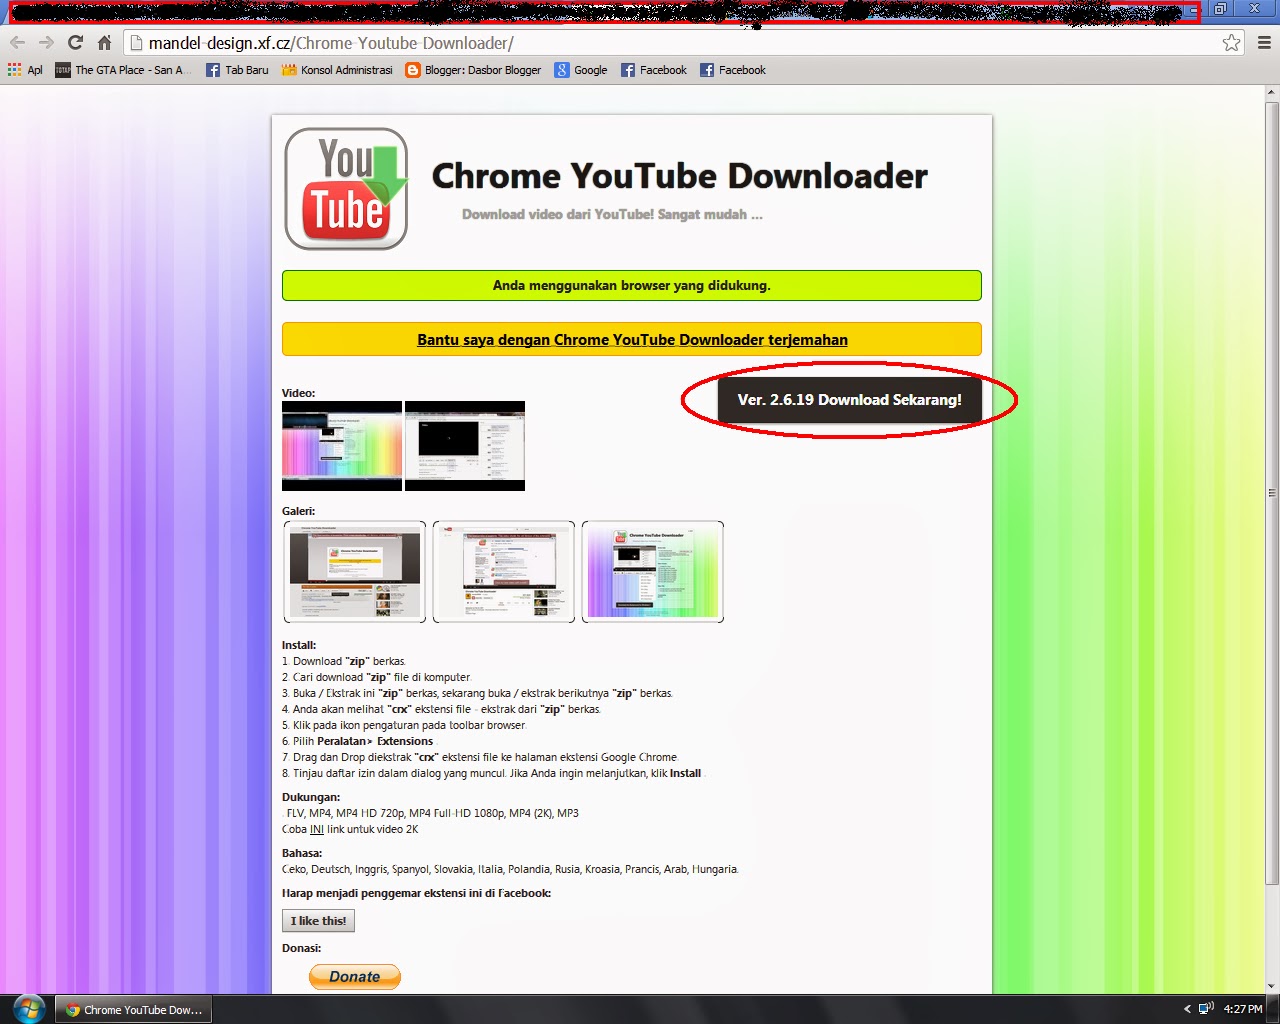Click the 'Anda menggunakan browser yang didukung' banner
The height and width of the screenshot is (1024, 1280).
632,285
